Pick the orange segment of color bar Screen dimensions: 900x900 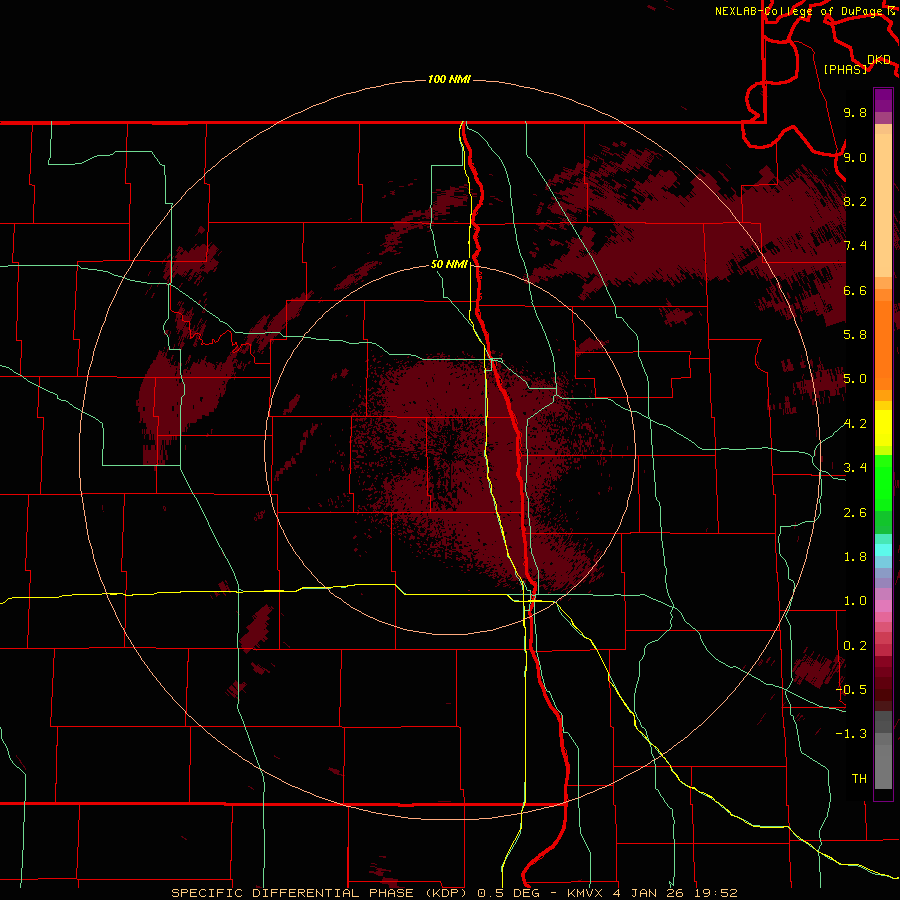883,345
